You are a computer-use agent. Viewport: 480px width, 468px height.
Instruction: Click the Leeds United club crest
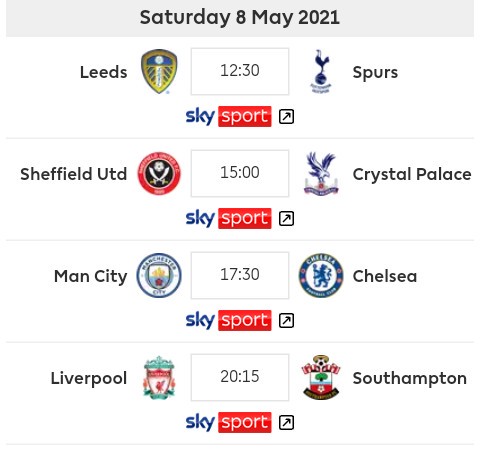point(159,71)
